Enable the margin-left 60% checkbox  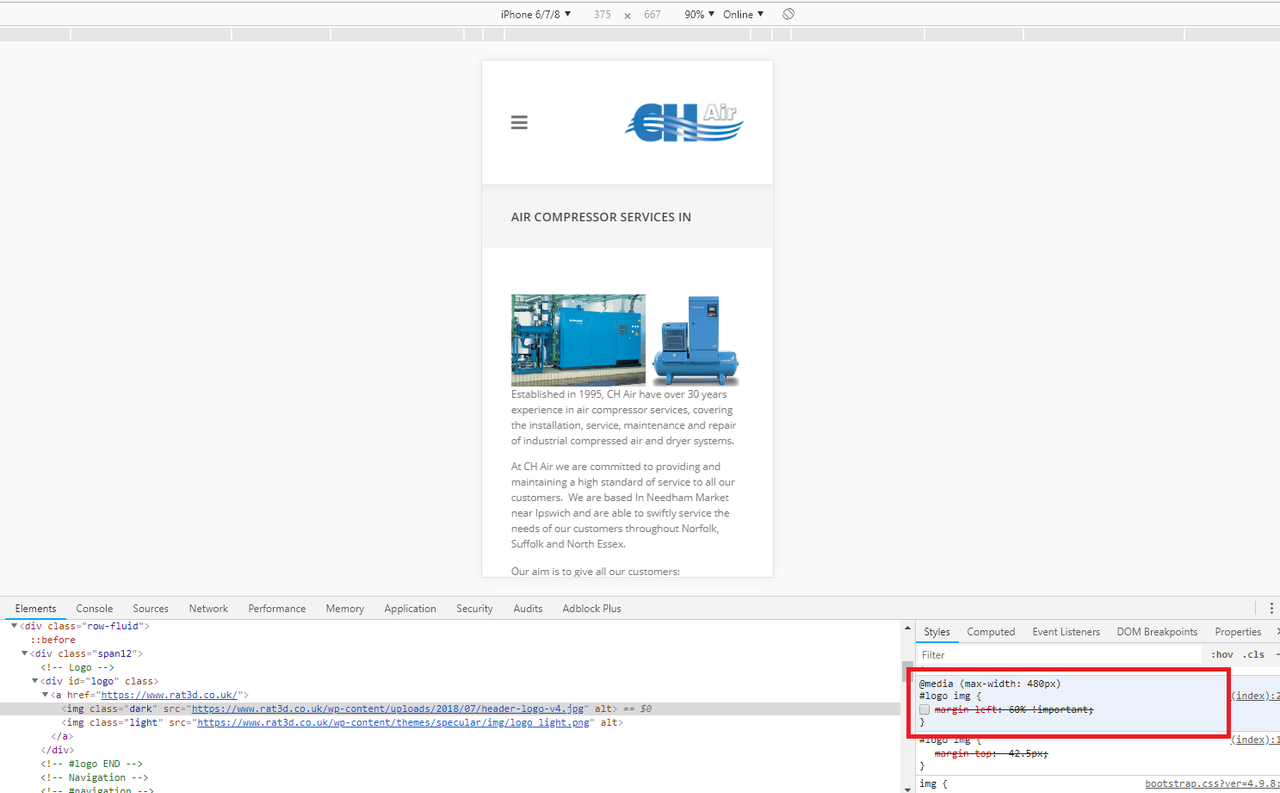925,710
